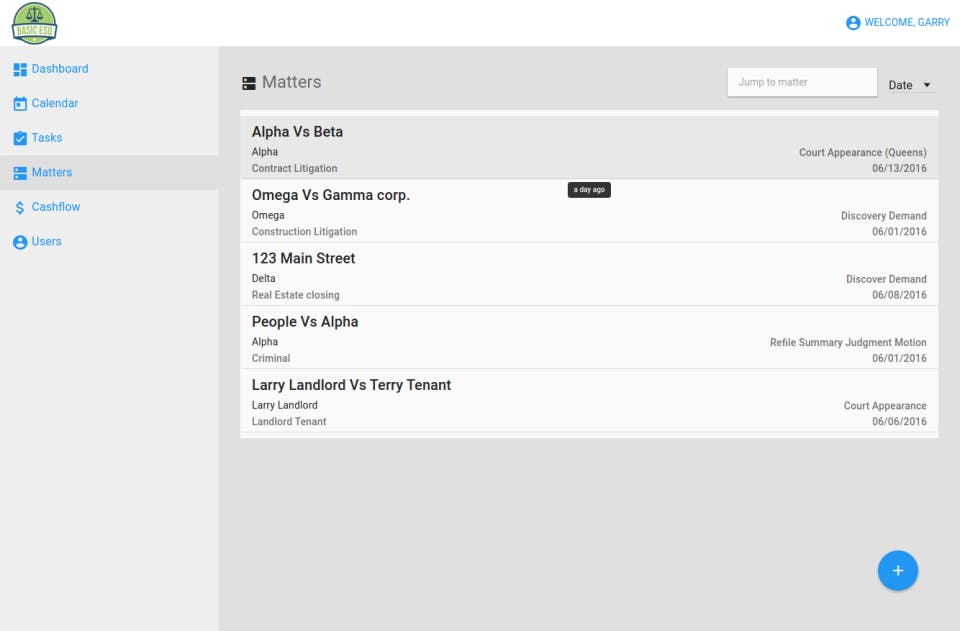
Task: Open the 123 Main Street matter
Action: tap(303, 258)
